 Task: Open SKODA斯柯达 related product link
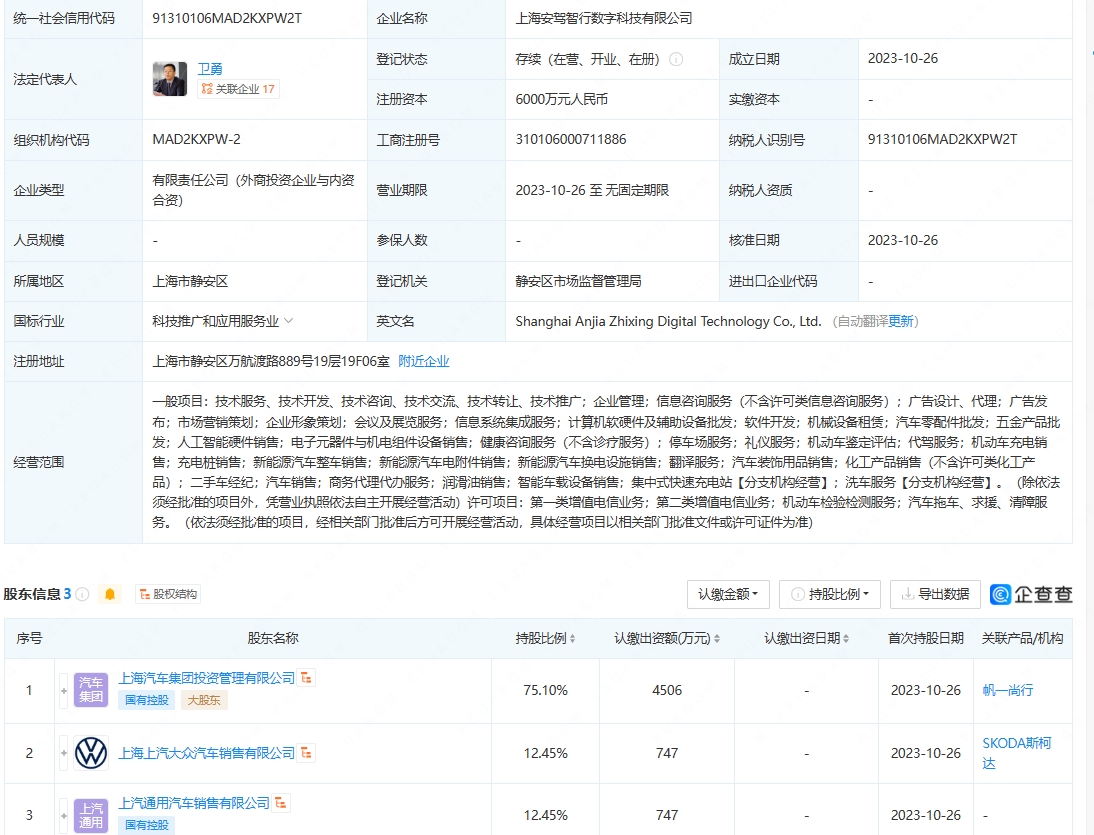point(1017,753)
